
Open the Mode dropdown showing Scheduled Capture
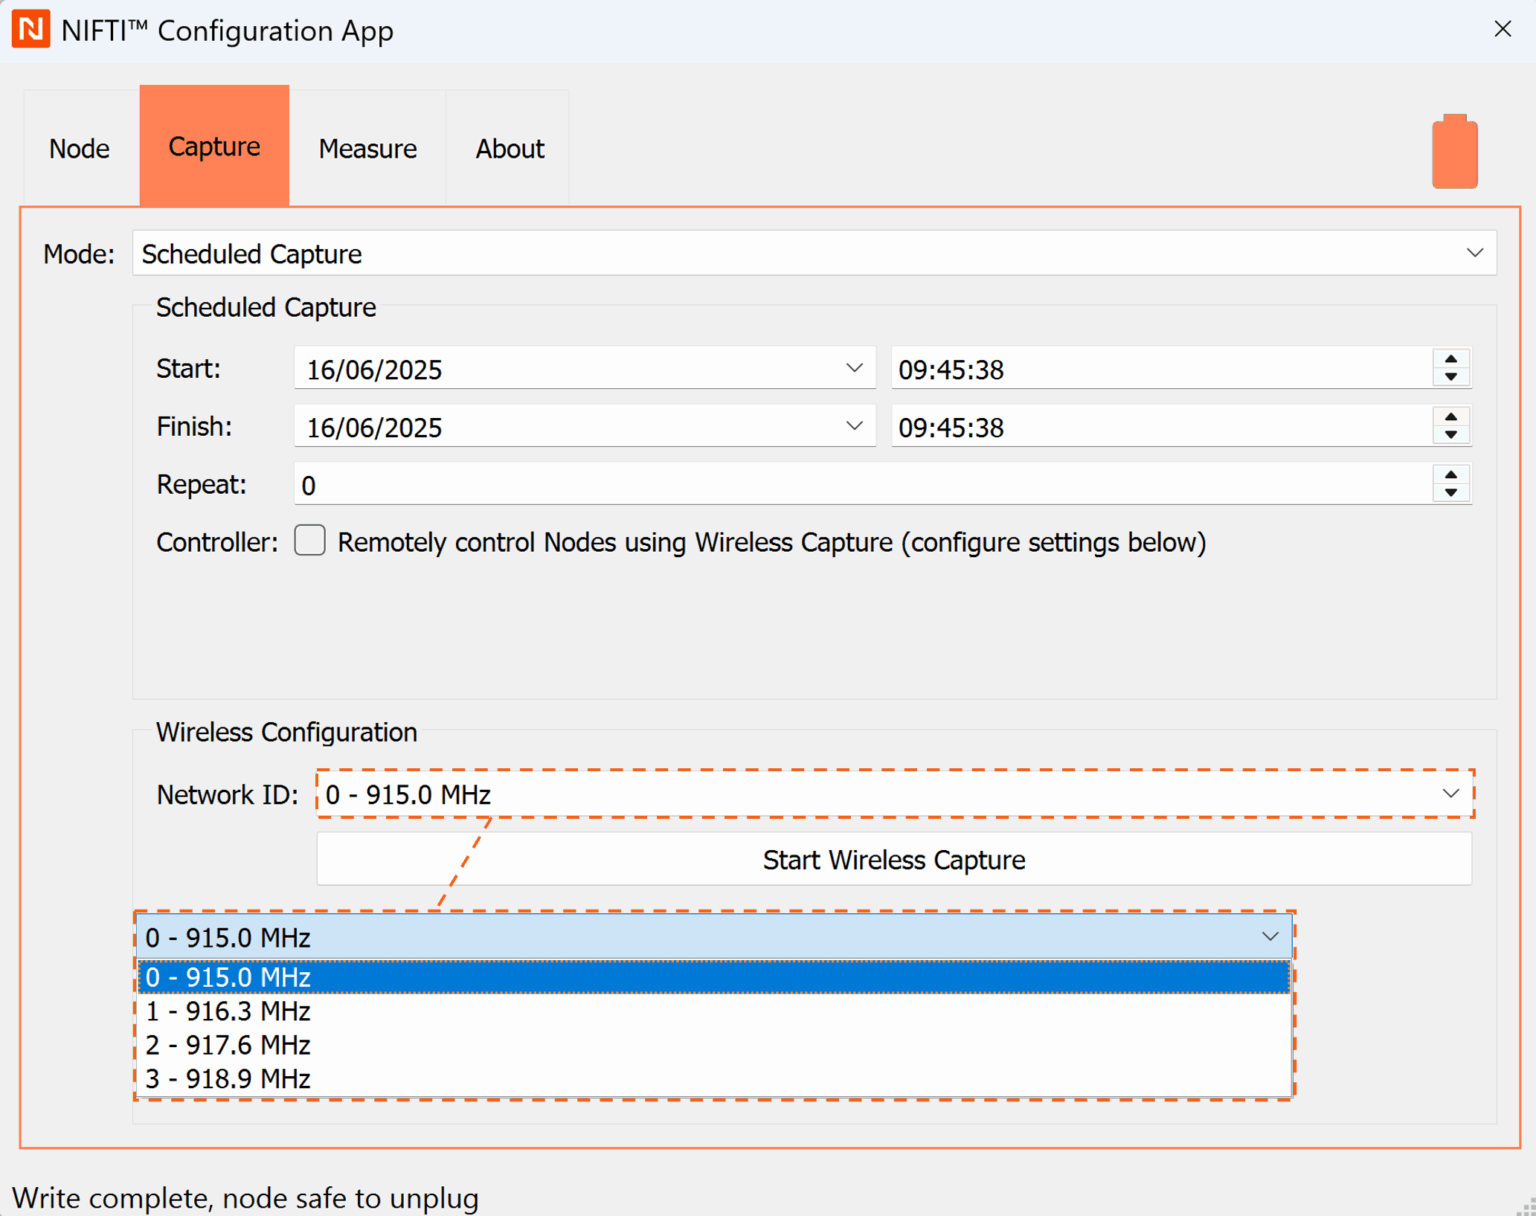click(814, 253)
